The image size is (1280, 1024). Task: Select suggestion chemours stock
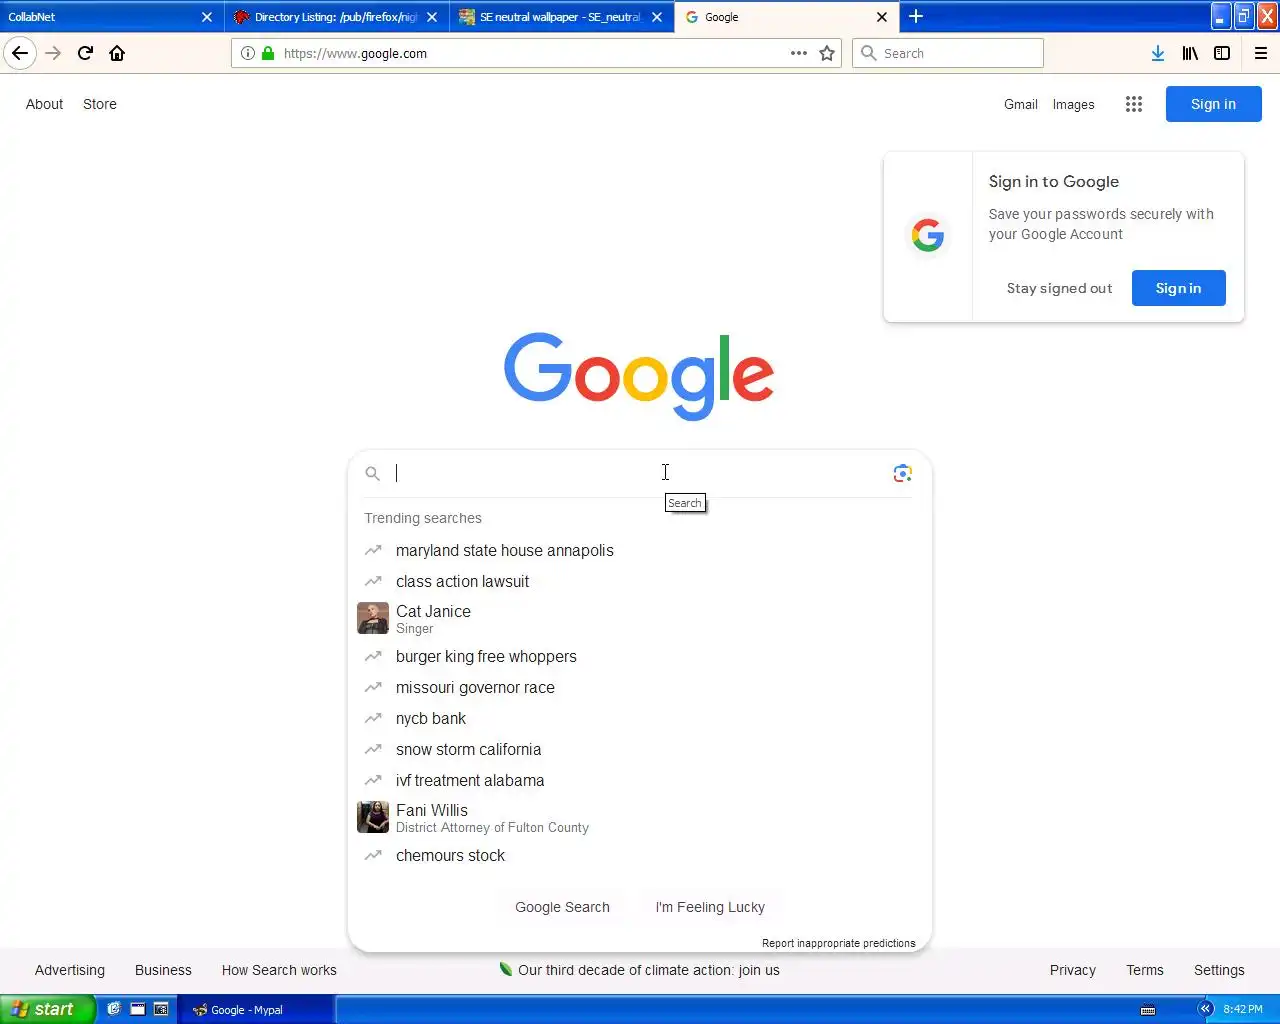pos(640,856)
